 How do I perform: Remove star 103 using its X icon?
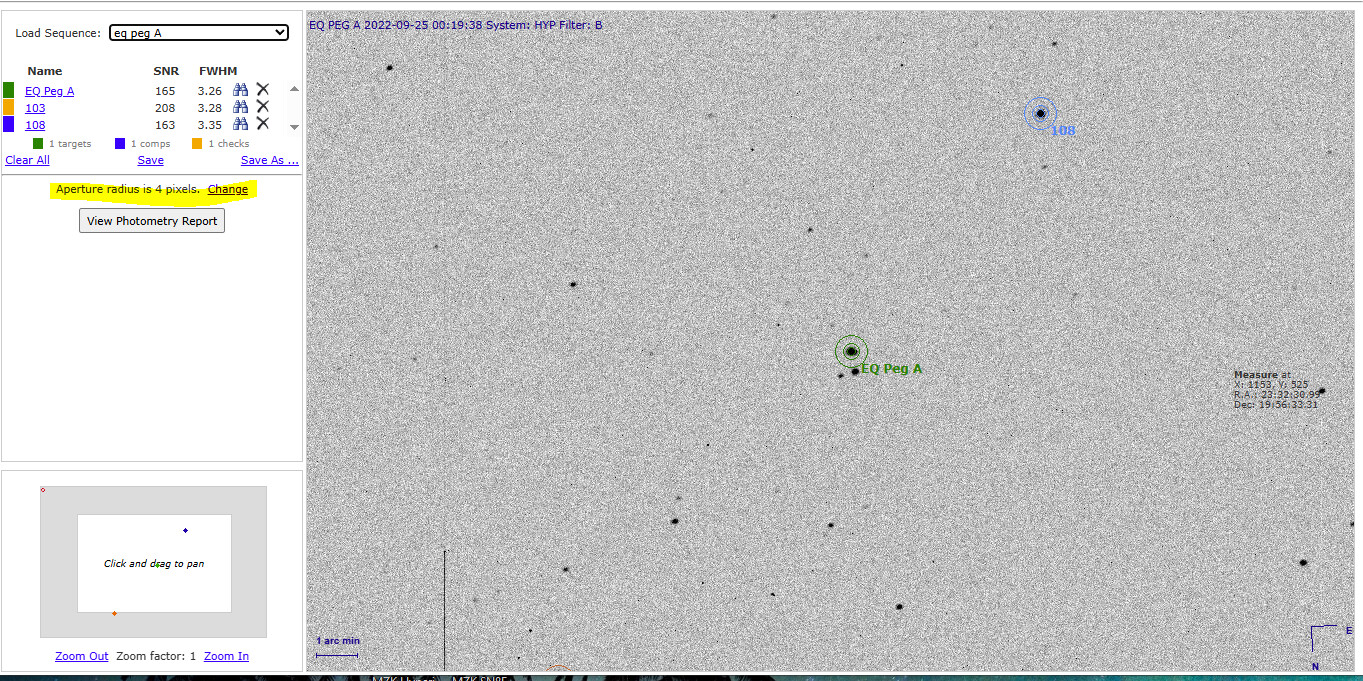click(263, 107)
